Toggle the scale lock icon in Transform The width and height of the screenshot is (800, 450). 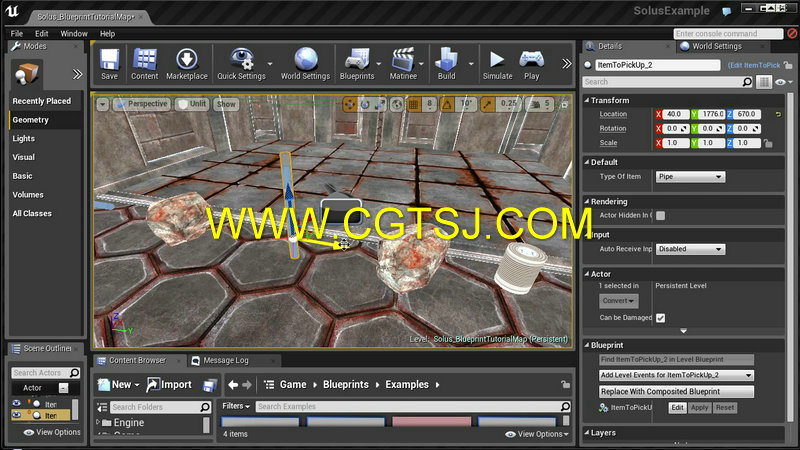pyautogui.click(x=768, y=143)
